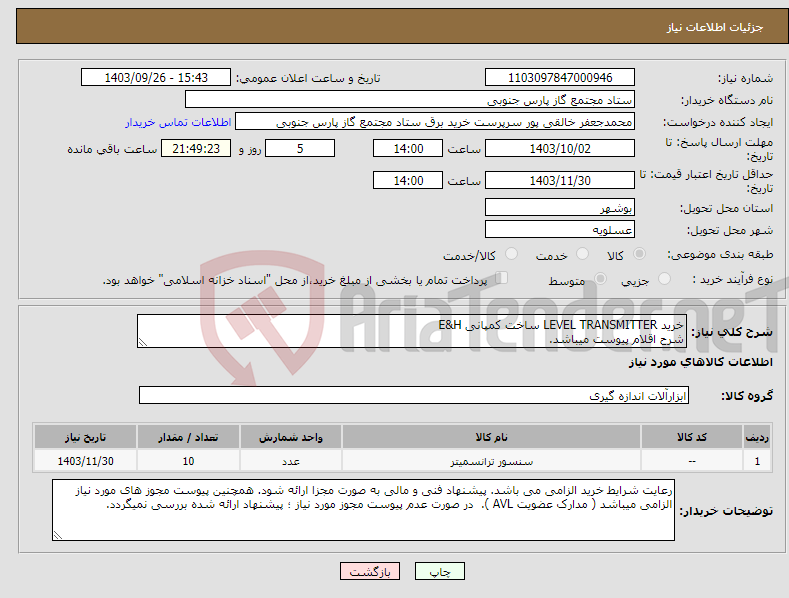Open buyer contact info link اطلاعات تماس خریدار
The height and width of the screenshot is (598, 789).
[178, 122]
